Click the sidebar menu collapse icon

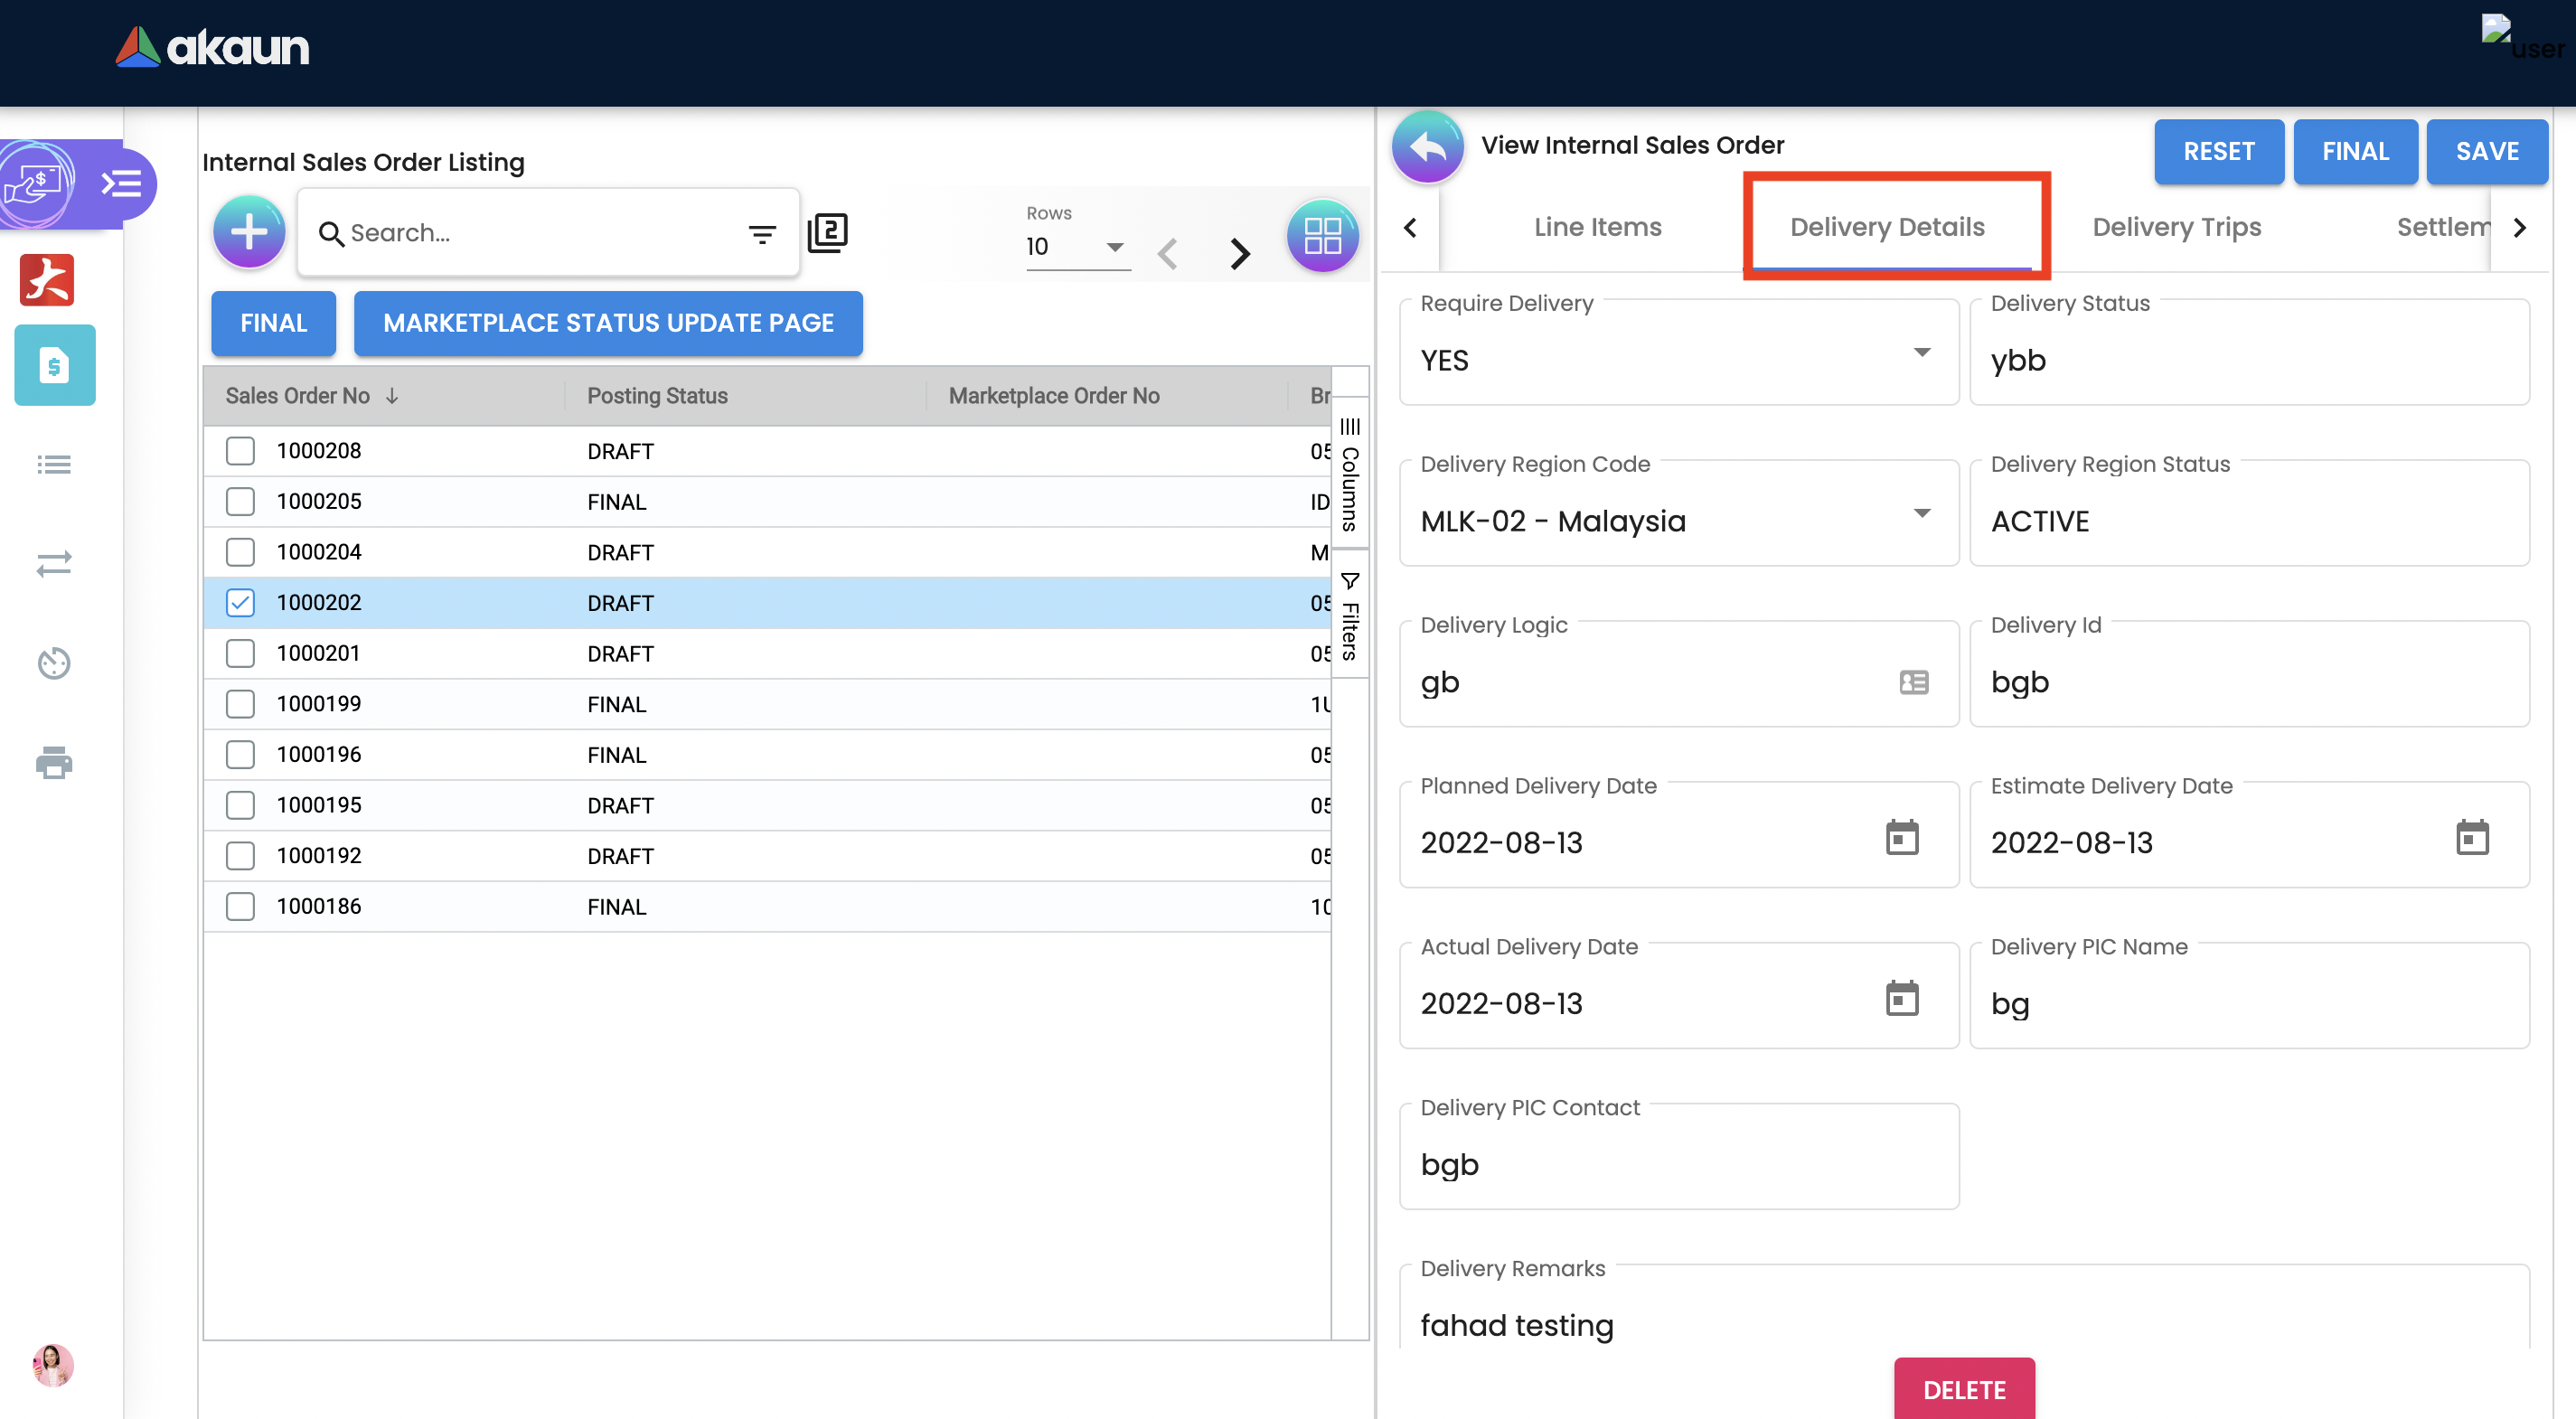pyautogui.click(x=121, y=184)
